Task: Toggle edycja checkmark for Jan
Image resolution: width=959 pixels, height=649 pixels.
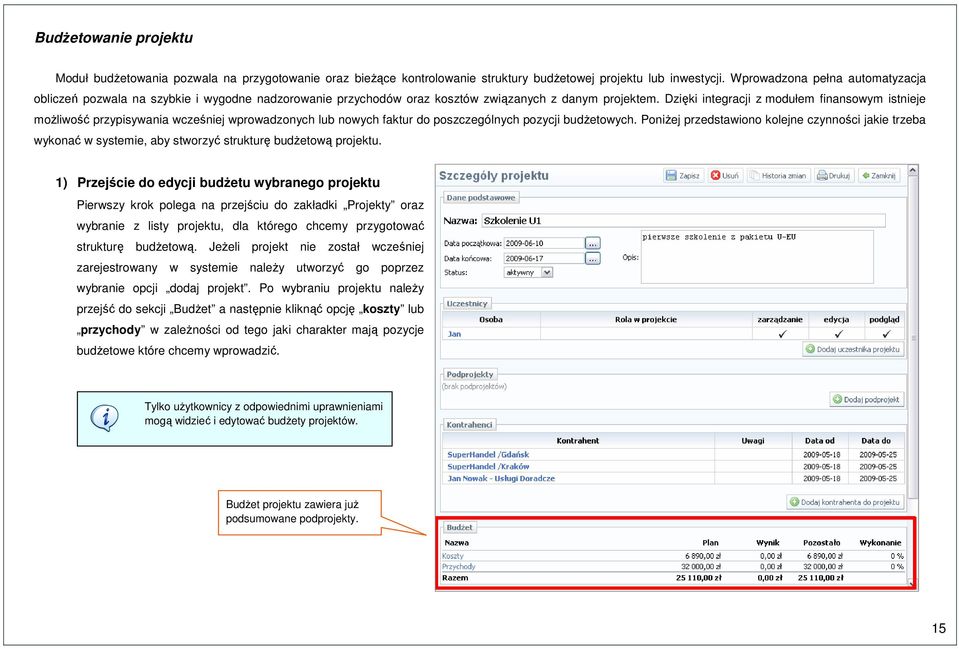Action: coord(837,334)
